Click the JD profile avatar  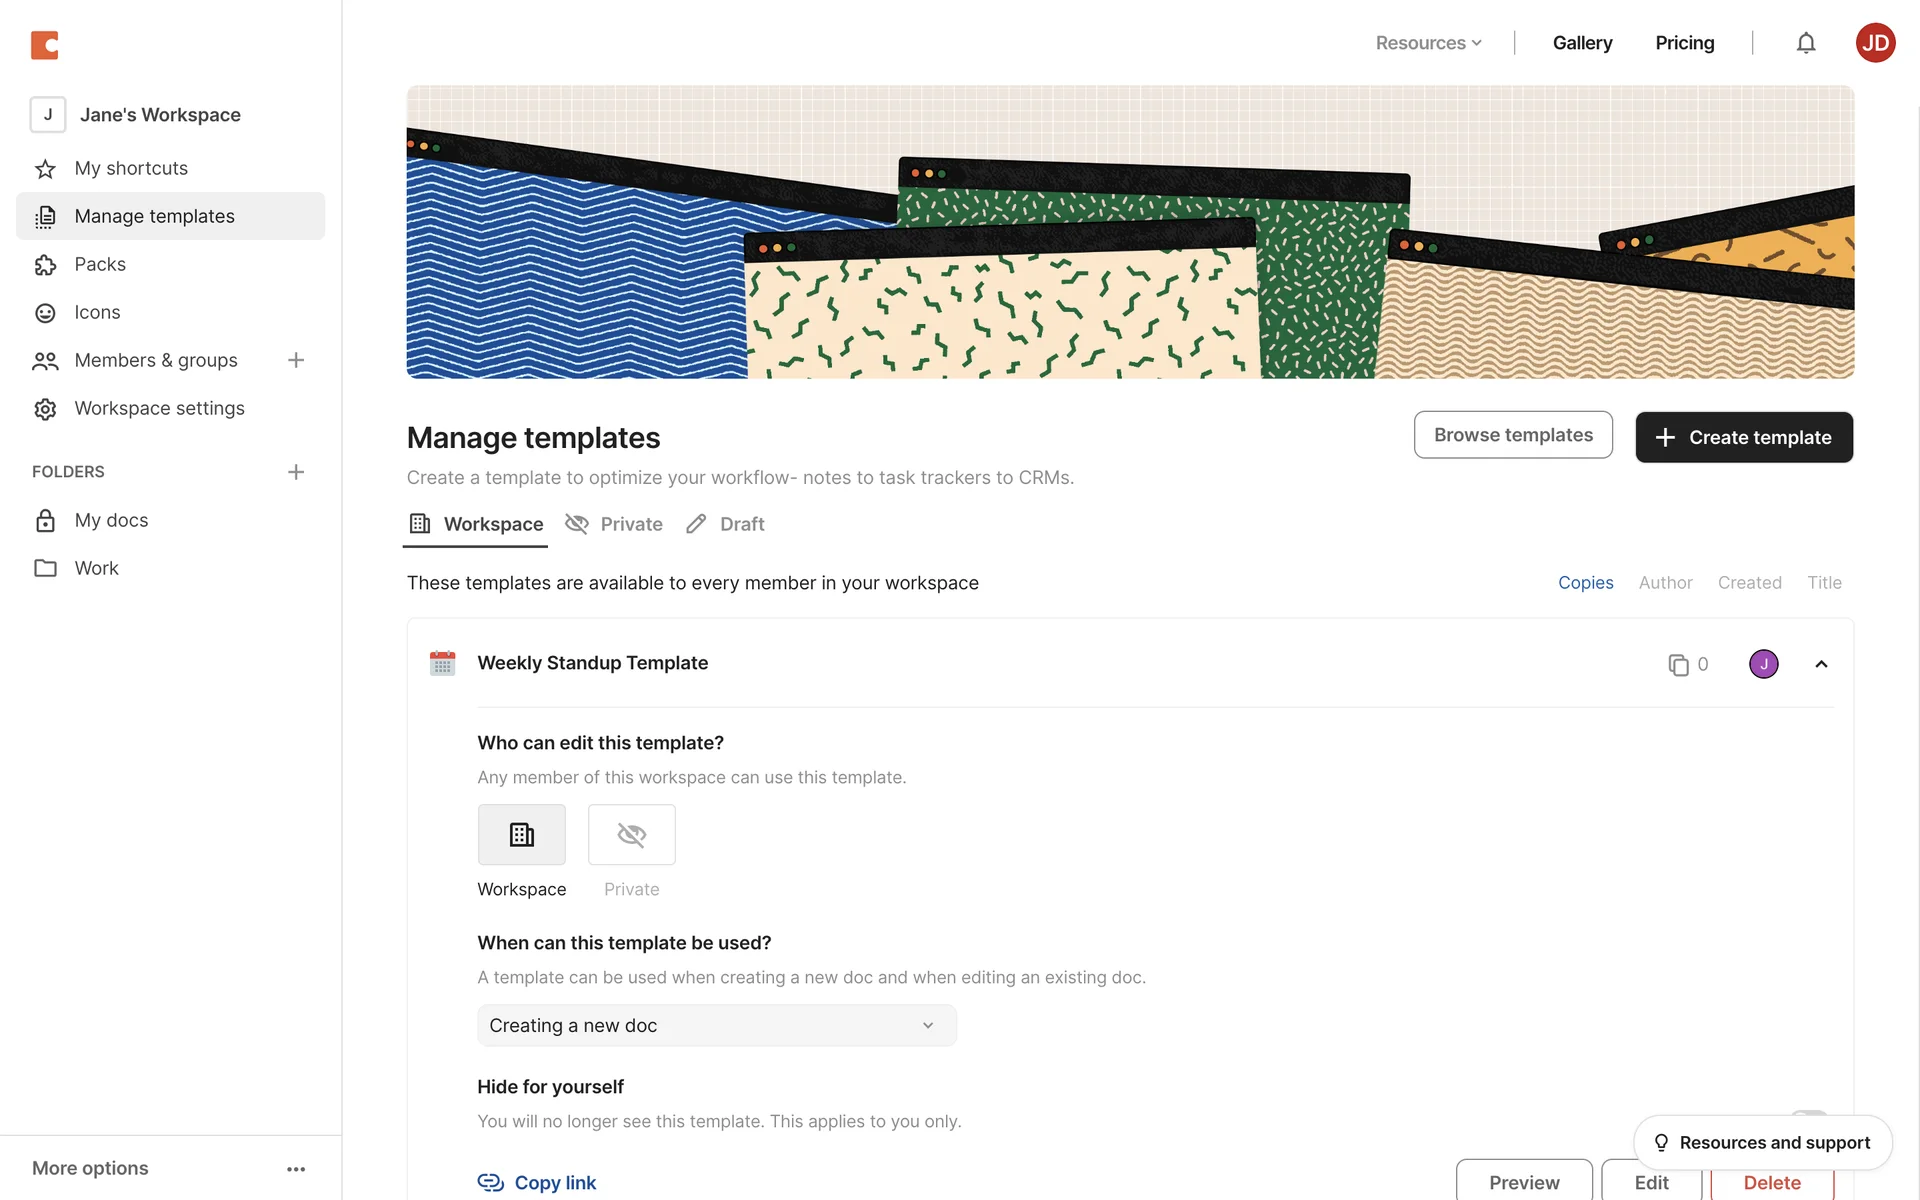point(1875,43)
